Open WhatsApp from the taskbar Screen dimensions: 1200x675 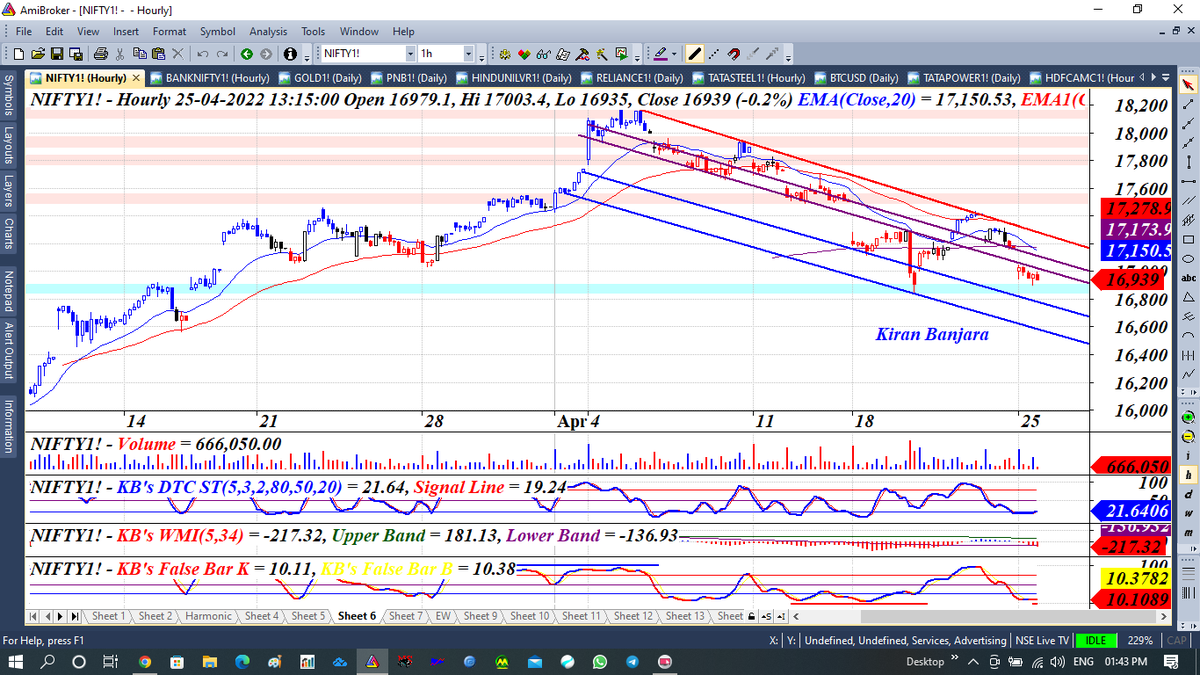tap(599, 661)
